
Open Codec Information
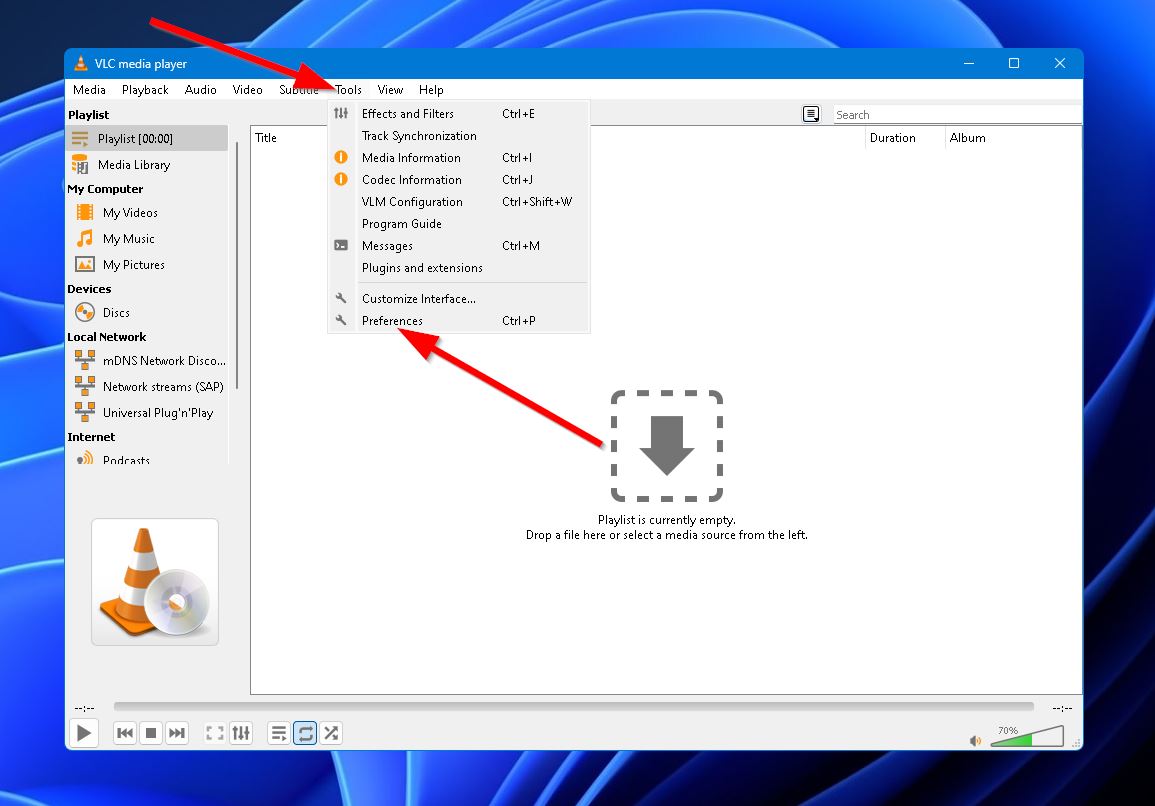(459, 180)
